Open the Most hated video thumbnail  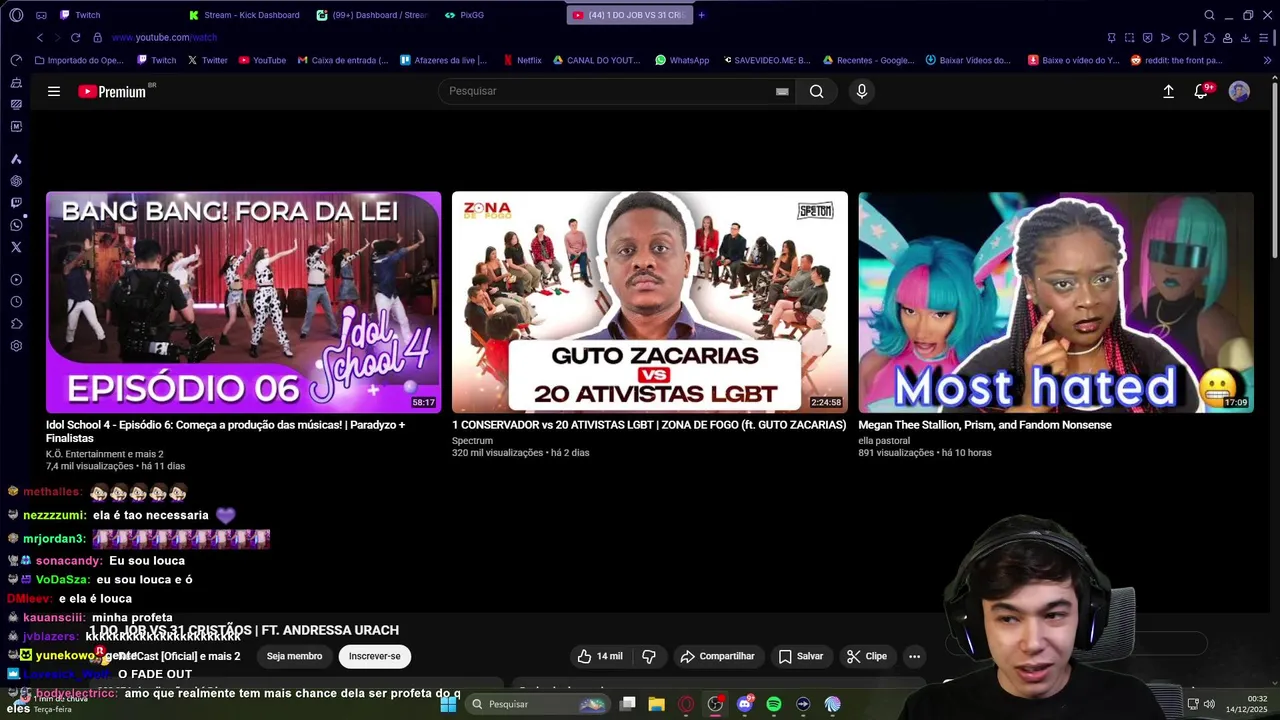pos(1055,302)
